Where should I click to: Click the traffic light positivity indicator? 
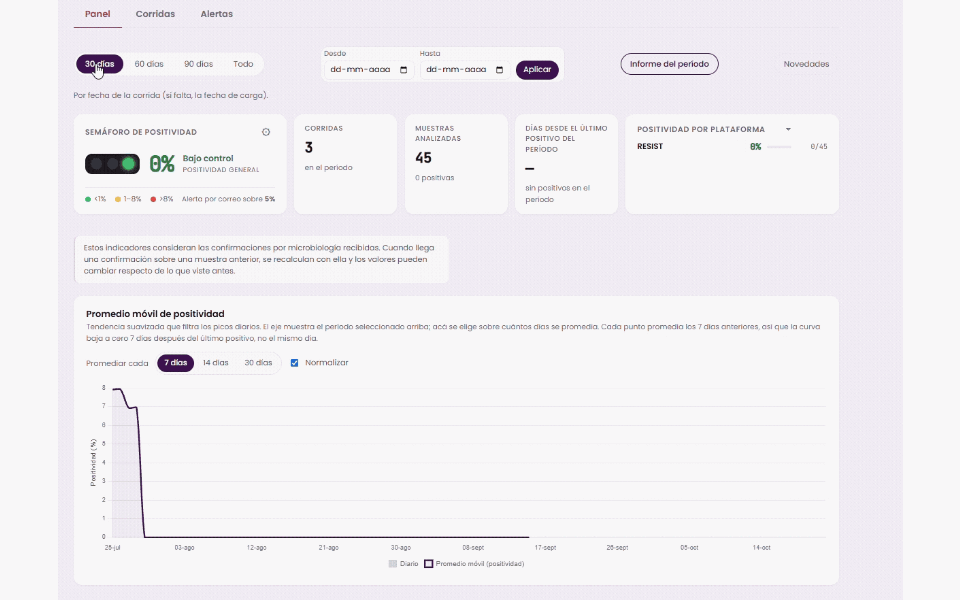(112, 164)
